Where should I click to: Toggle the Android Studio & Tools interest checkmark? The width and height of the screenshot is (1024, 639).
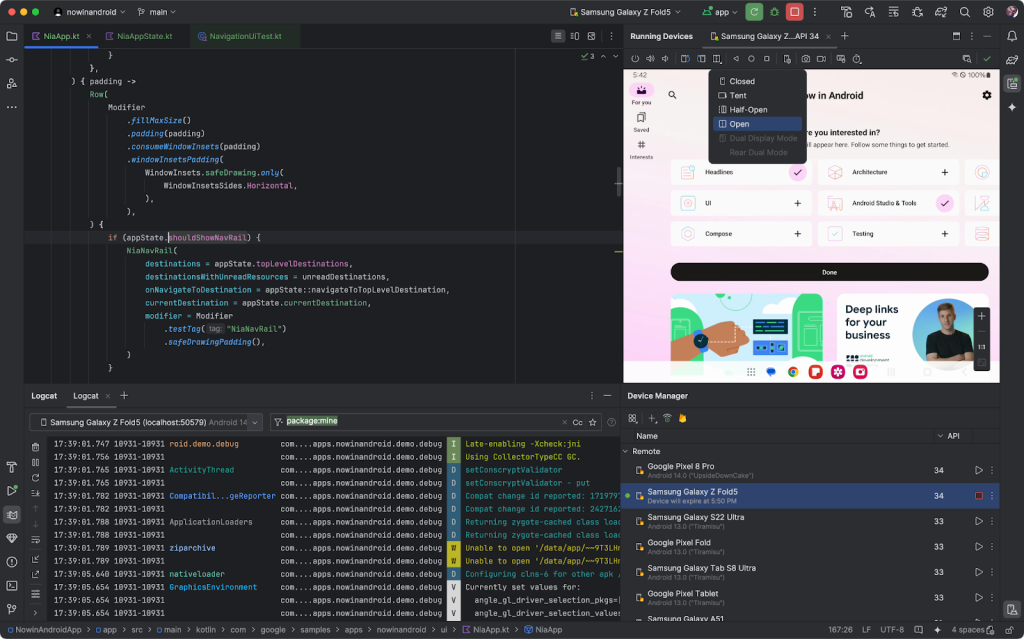coord(944,203)
